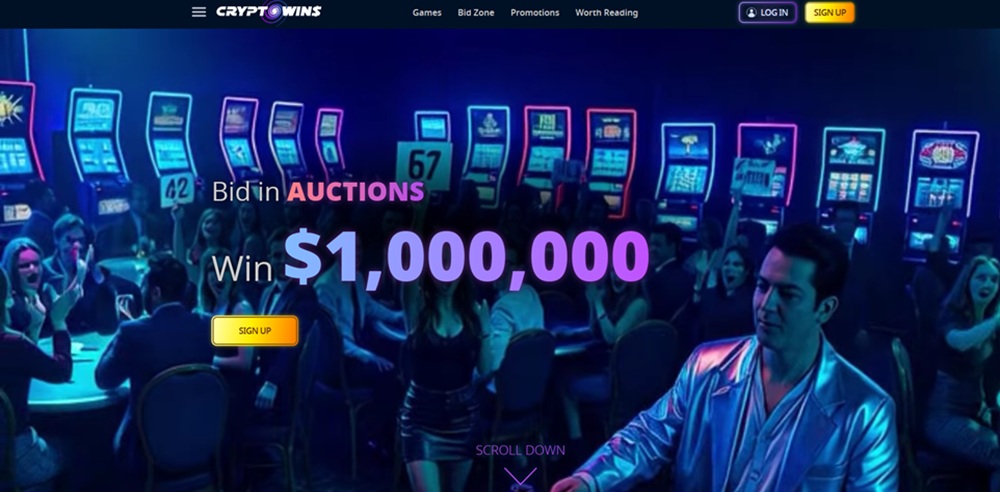1000x492 pixels.
Task: Click the CryptoWins logo
Action: (x=268, y=11)
